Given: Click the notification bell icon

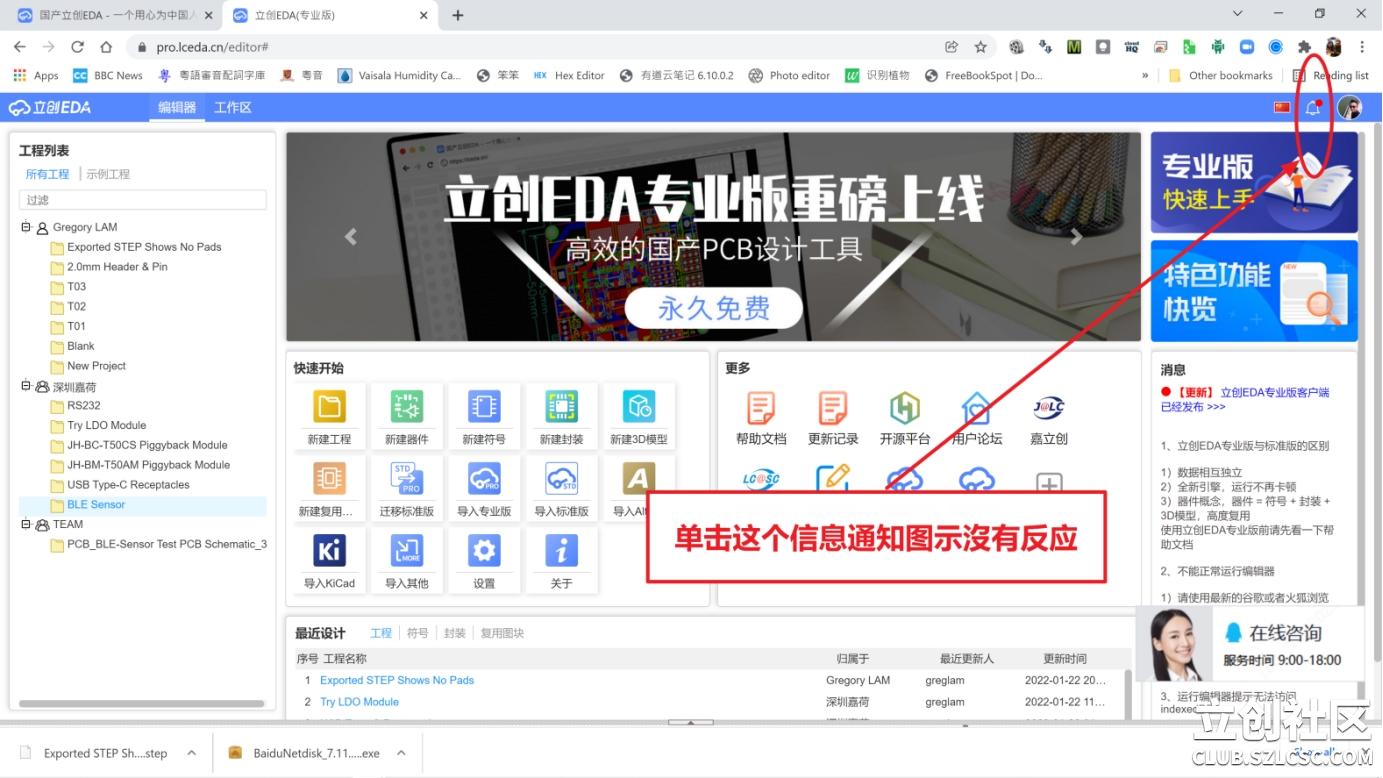Looking at the screenshot, I should (1313, 107).
